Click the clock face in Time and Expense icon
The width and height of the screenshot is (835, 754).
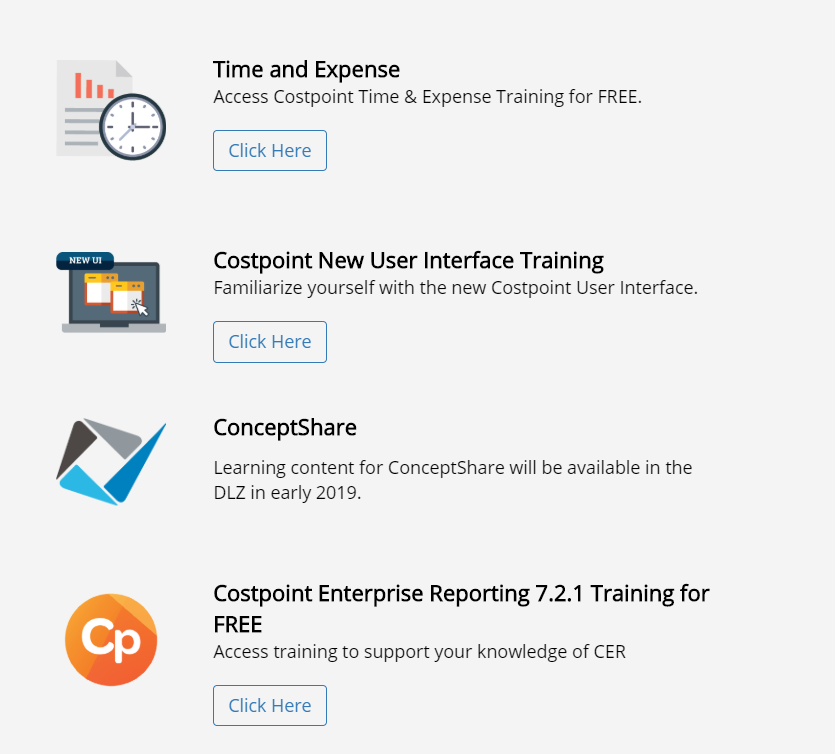tap(132, 126)
